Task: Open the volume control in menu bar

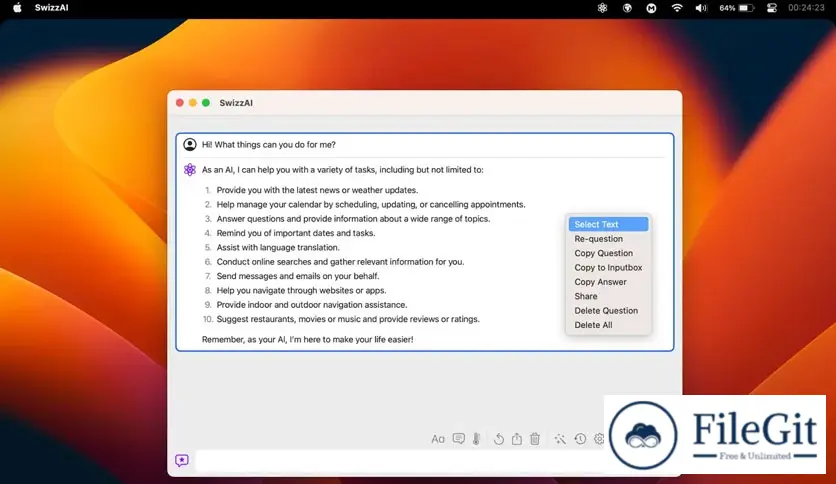Action: (701, 8)
